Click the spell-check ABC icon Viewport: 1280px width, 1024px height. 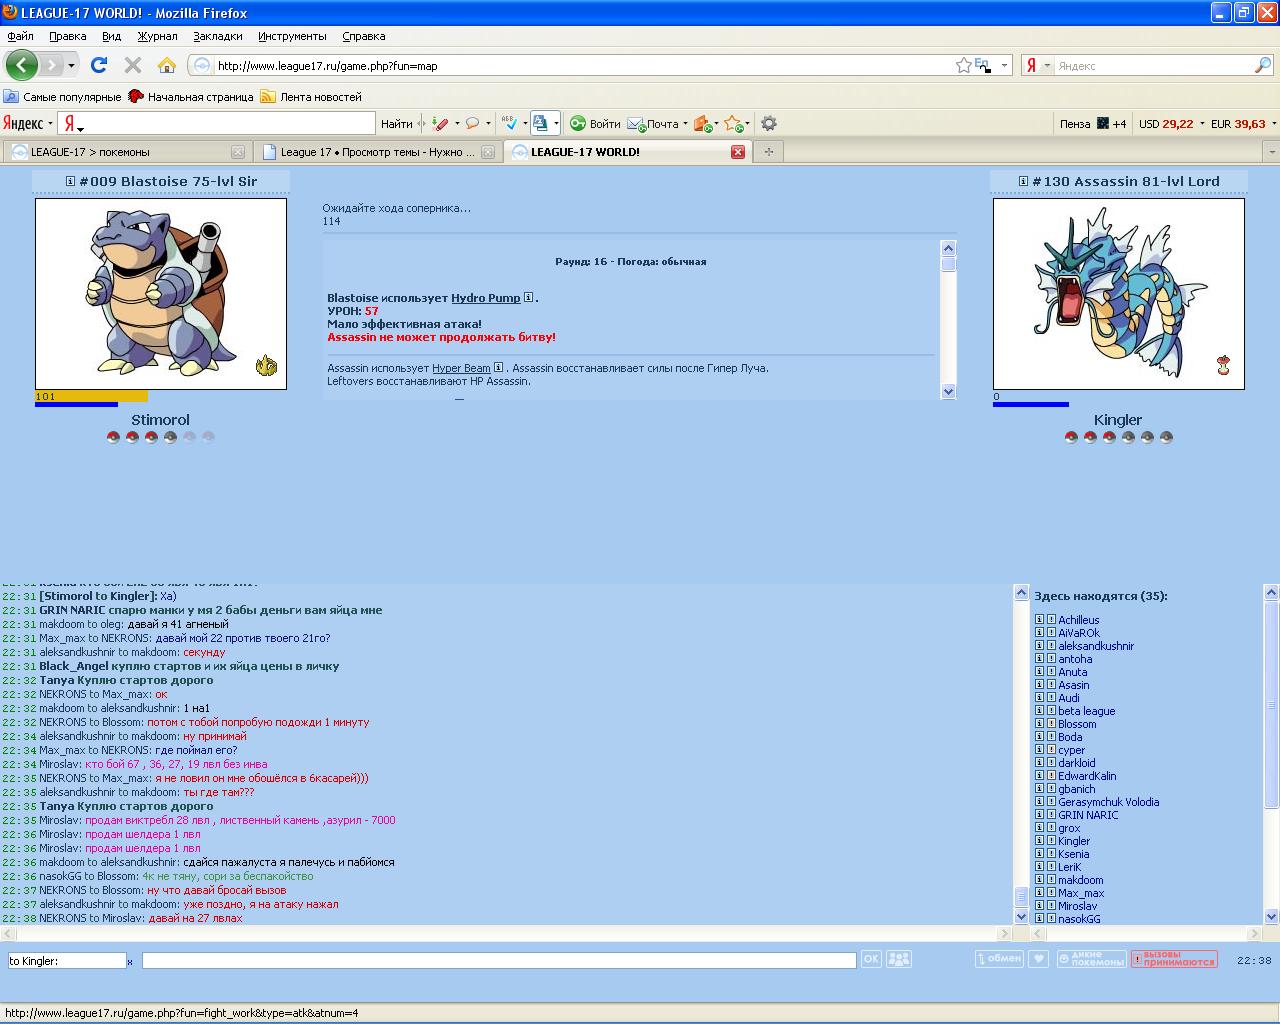pos(509,123)
